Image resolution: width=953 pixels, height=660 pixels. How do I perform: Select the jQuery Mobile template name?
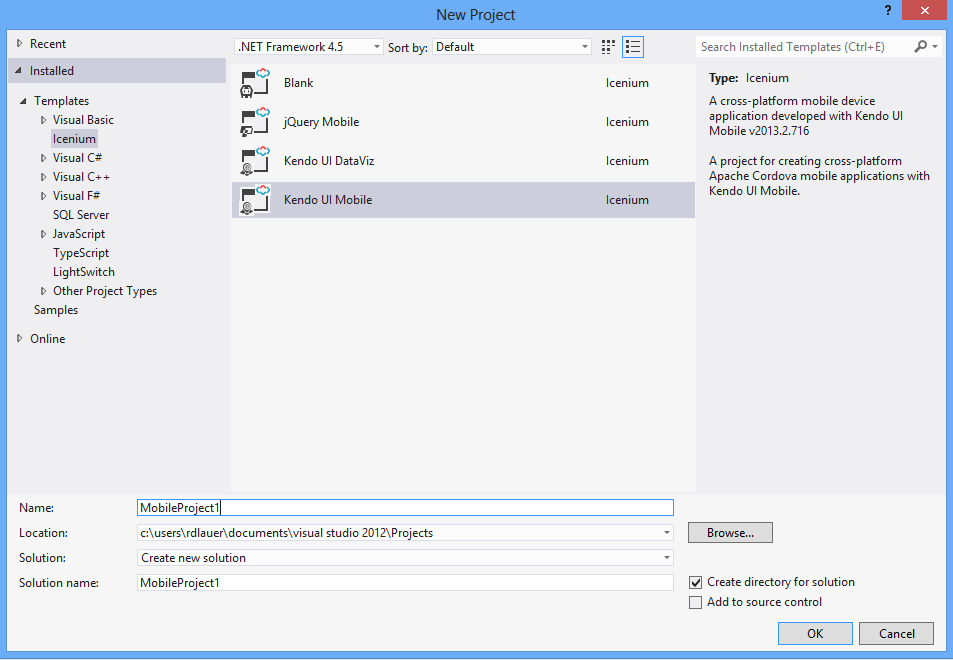pyautogui.click(x=322, y=122)
